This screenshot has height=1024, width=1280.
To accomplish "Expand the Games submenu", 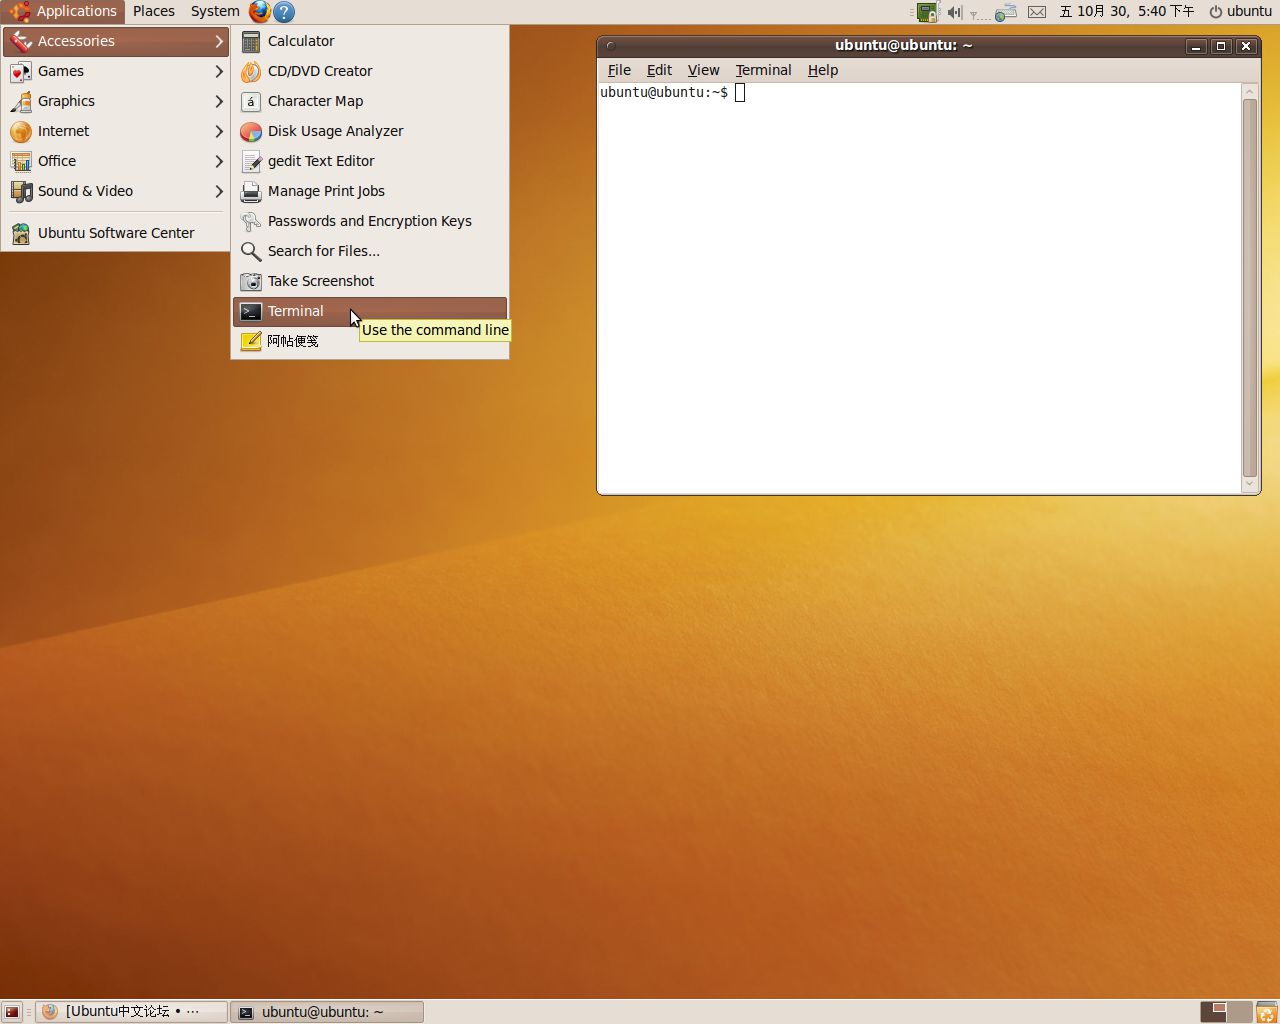I will pyautogui.click(x=116, y=71).
